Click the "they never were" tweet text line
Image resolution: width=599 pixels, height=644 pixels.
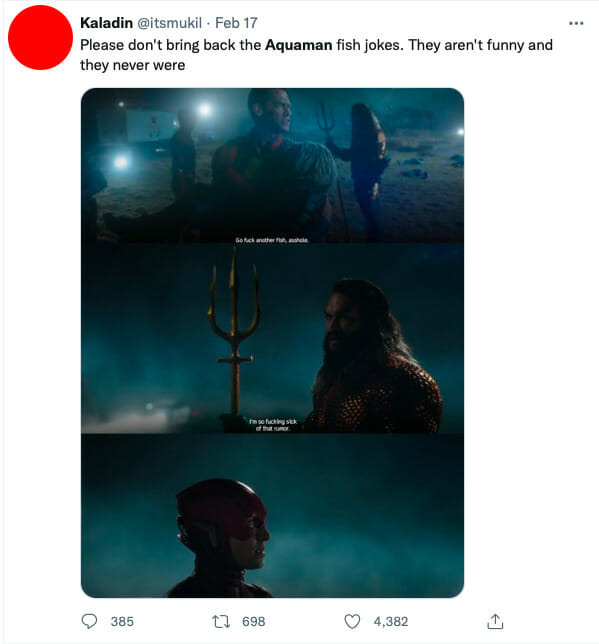132,65
